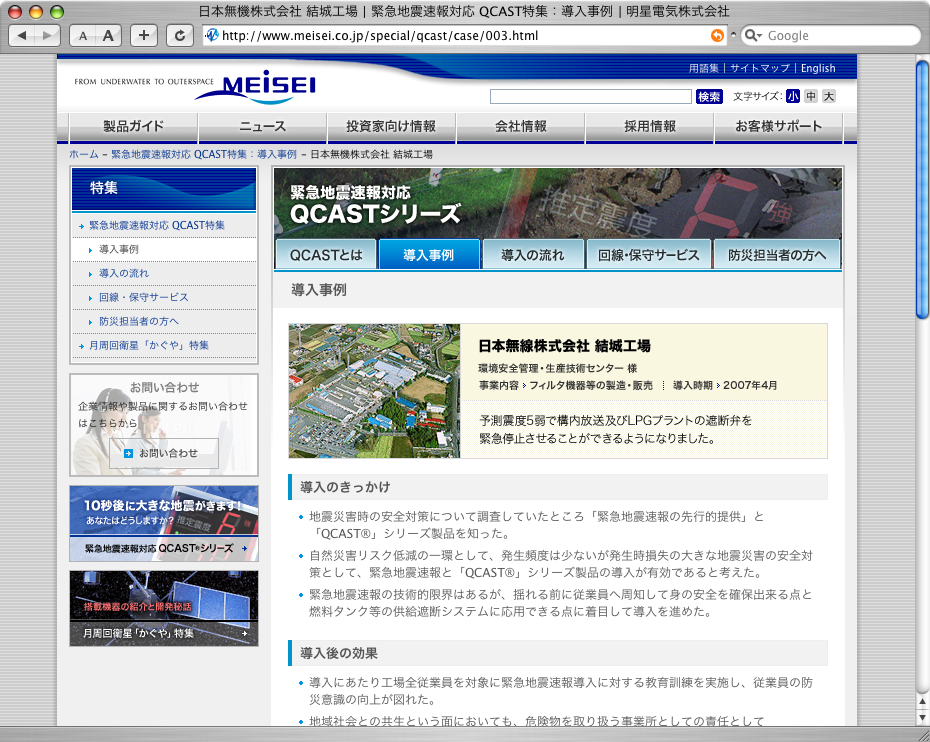This screenshot has height=742, width=930.
Task: Expand 月周回衛星「かぐや」特集 sidebar item
Action: (149, 345)
